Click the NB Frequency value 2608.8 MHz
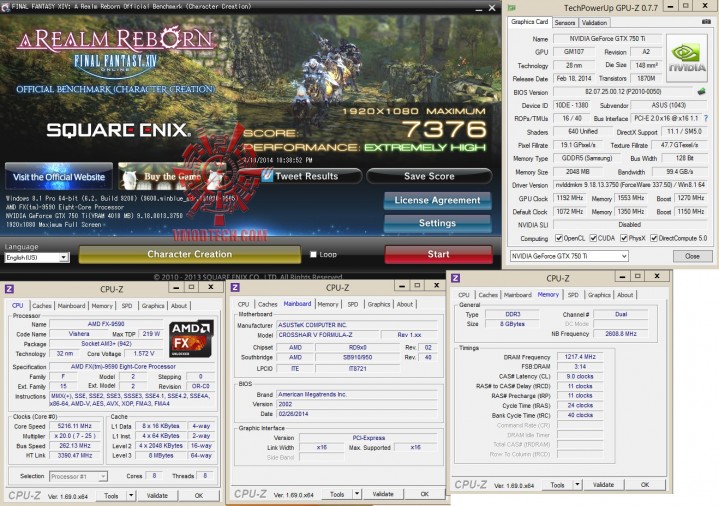719x506 pixels. (620, 334)
